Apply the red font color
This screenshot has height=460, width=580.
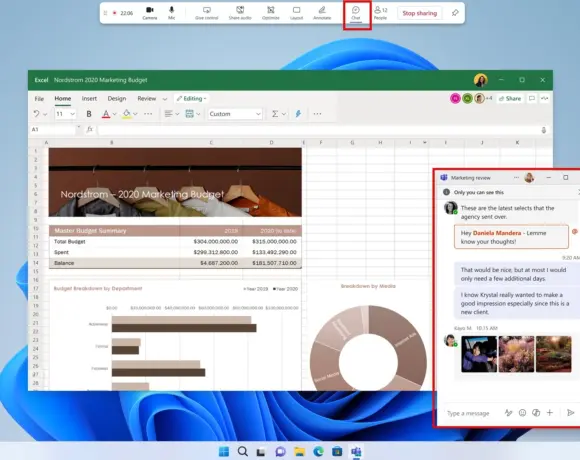(x=106, y=114)
